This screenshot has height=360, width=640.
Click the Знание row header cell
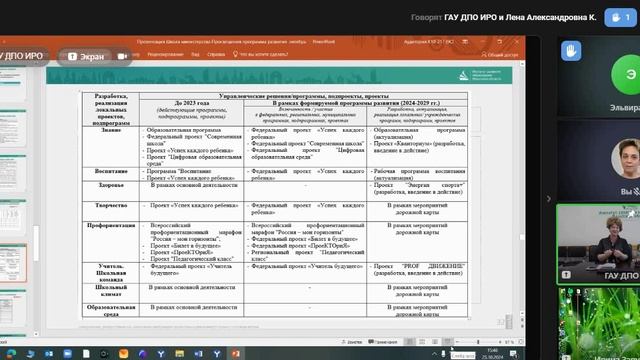pos(111,147)
